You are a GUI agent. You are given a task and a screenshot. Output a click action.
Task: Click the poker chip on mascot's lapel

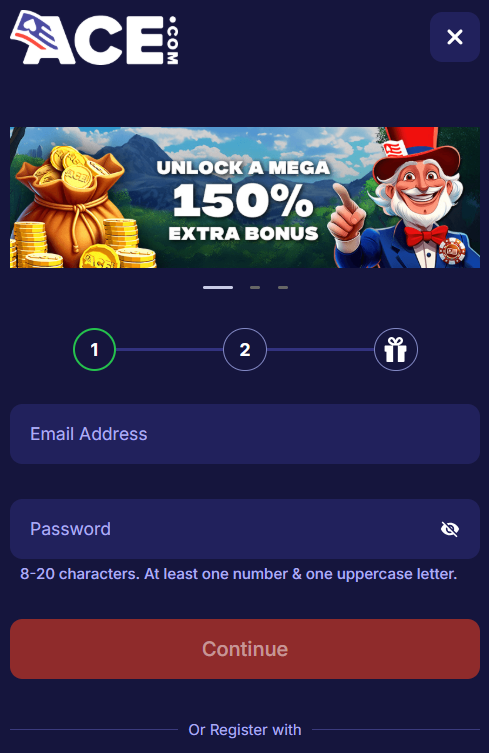pyautogui.click(x=452, y=250)
